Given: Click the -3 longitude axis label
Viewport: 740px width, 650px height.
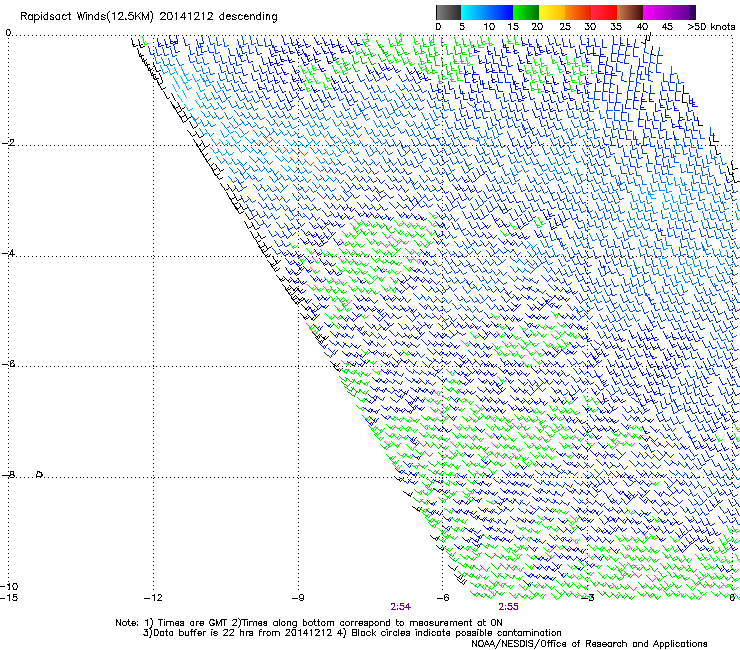Looking at the screenshot, I should point(588,598).
